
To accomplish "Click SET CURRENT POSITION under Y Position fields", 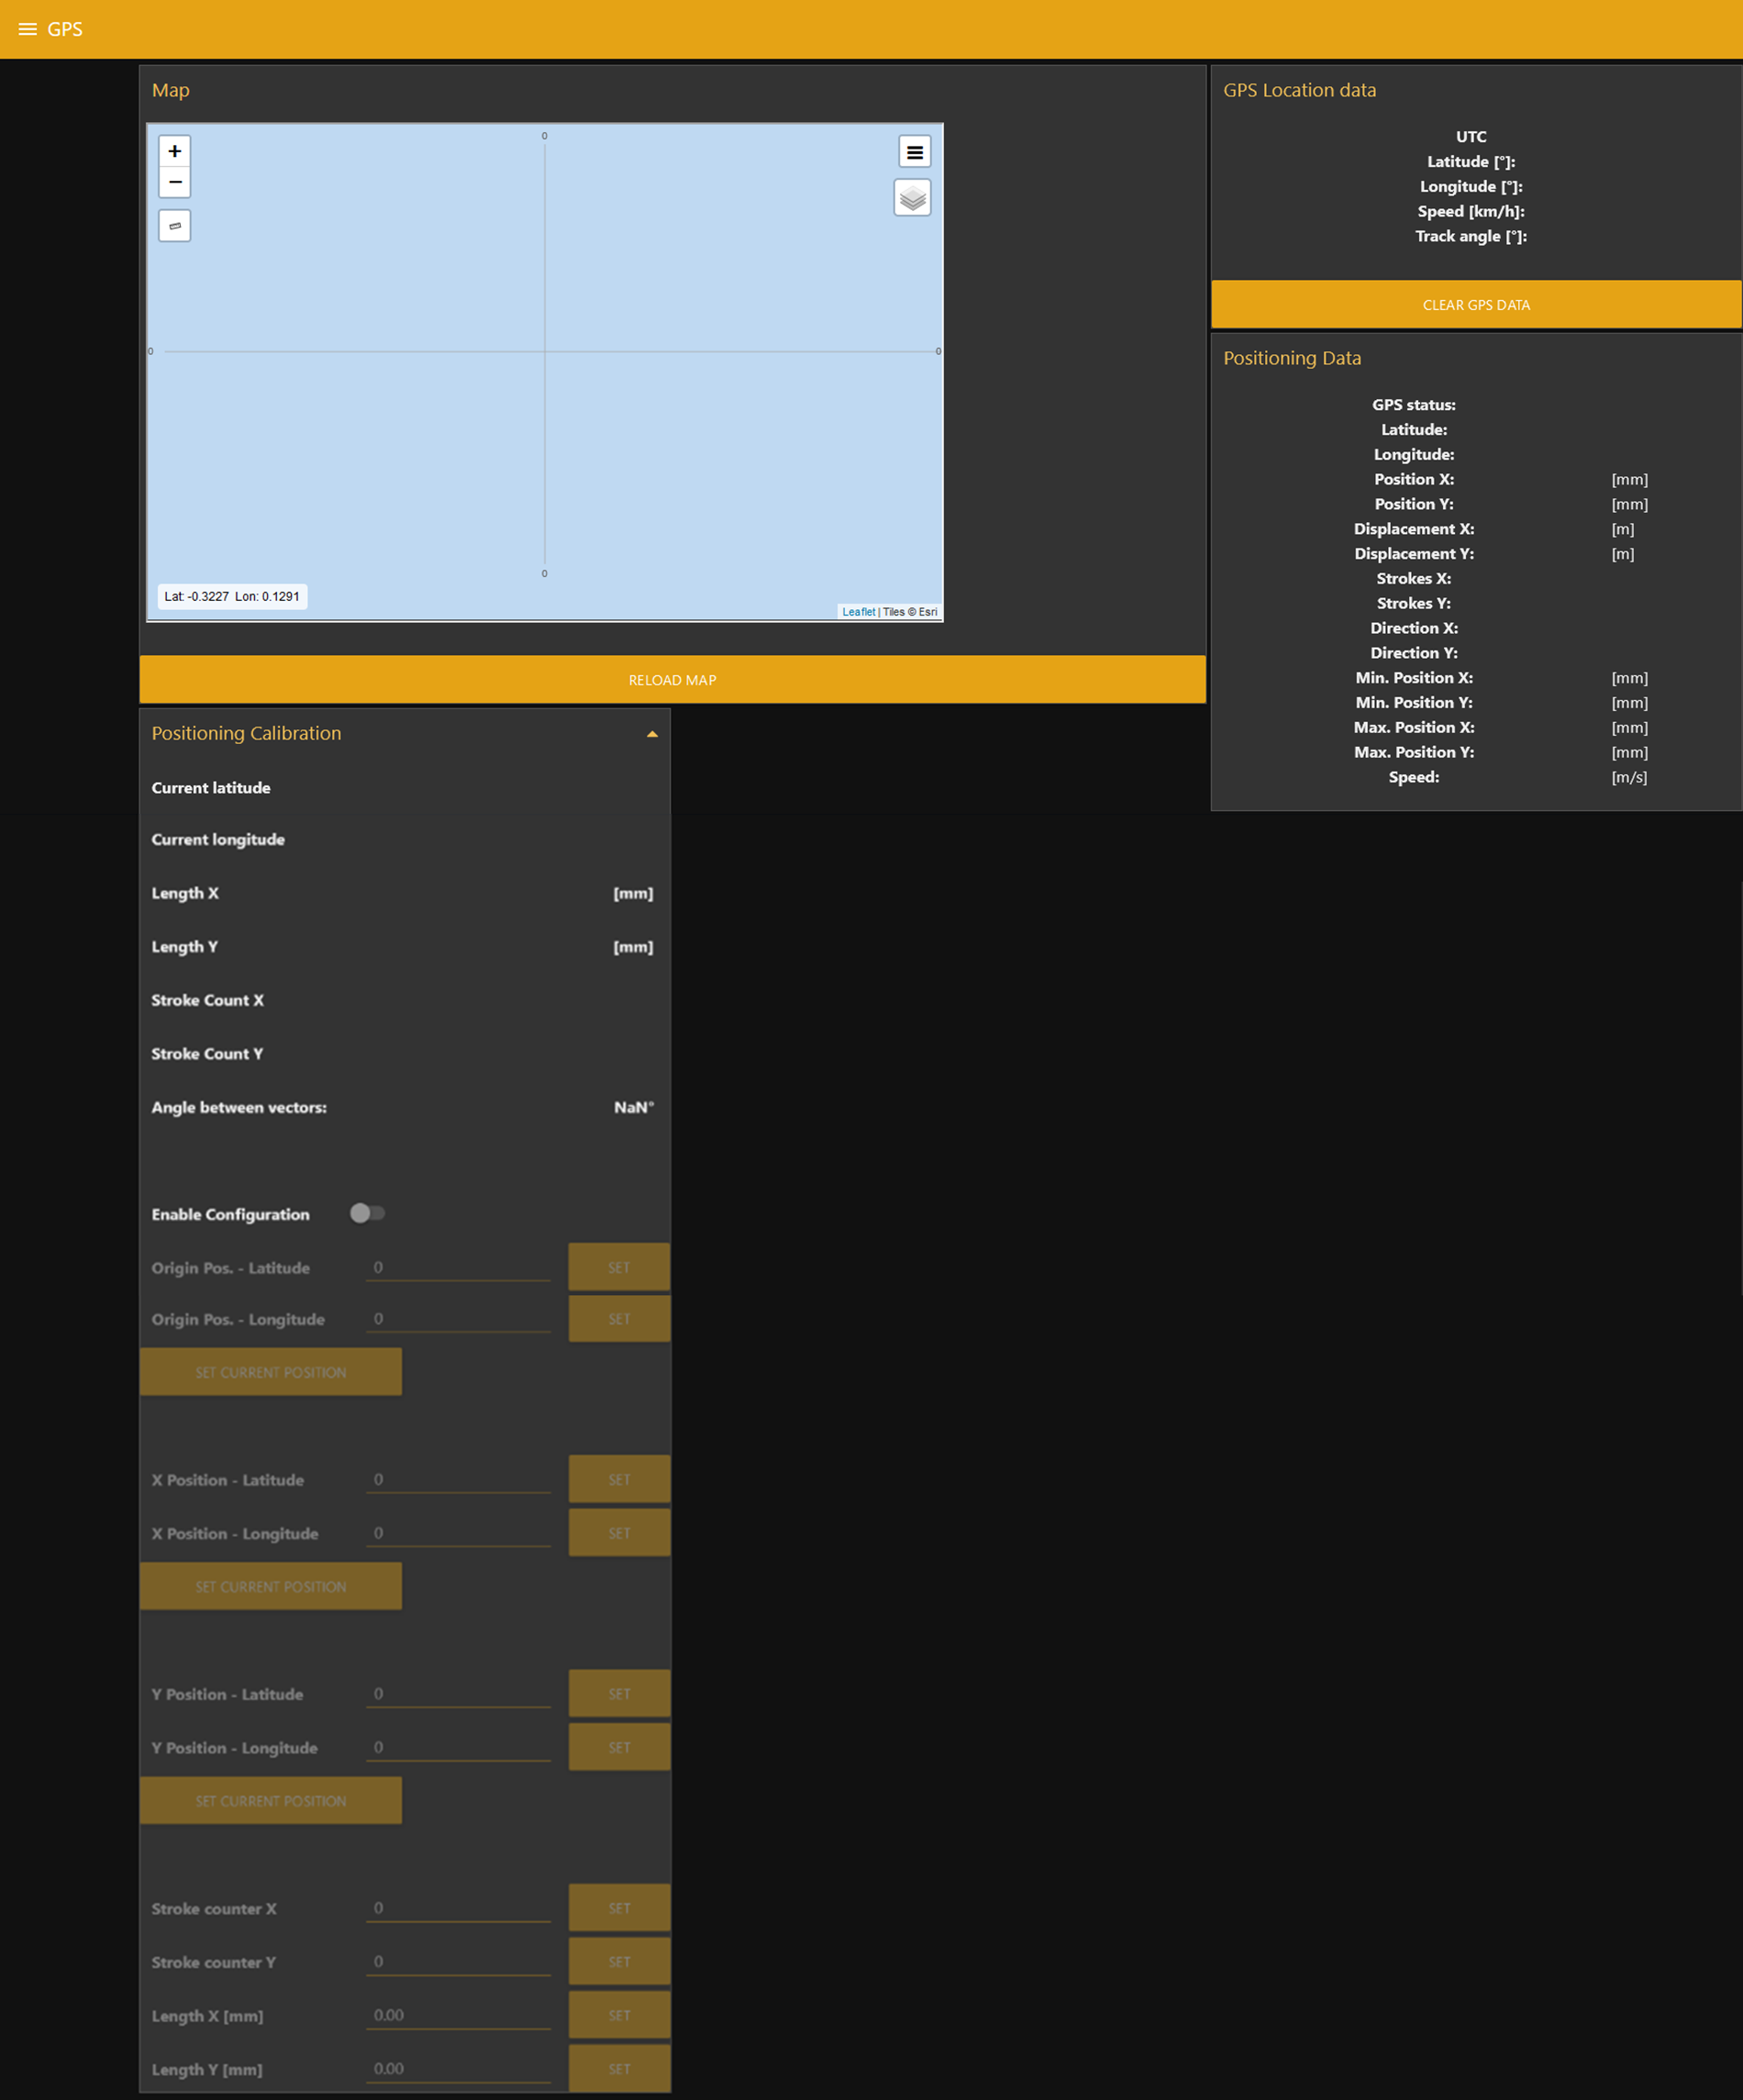I will tap(271, 1800).
